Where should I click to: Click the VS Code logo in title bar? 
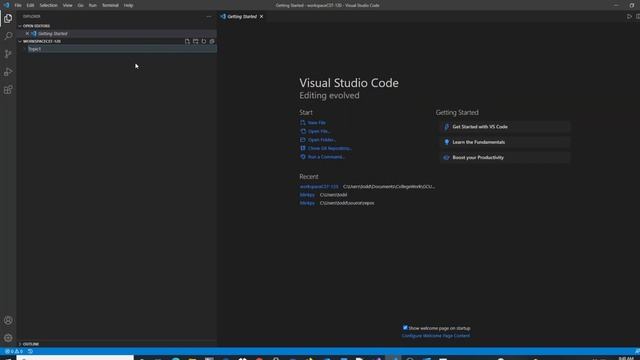[6, 5]
